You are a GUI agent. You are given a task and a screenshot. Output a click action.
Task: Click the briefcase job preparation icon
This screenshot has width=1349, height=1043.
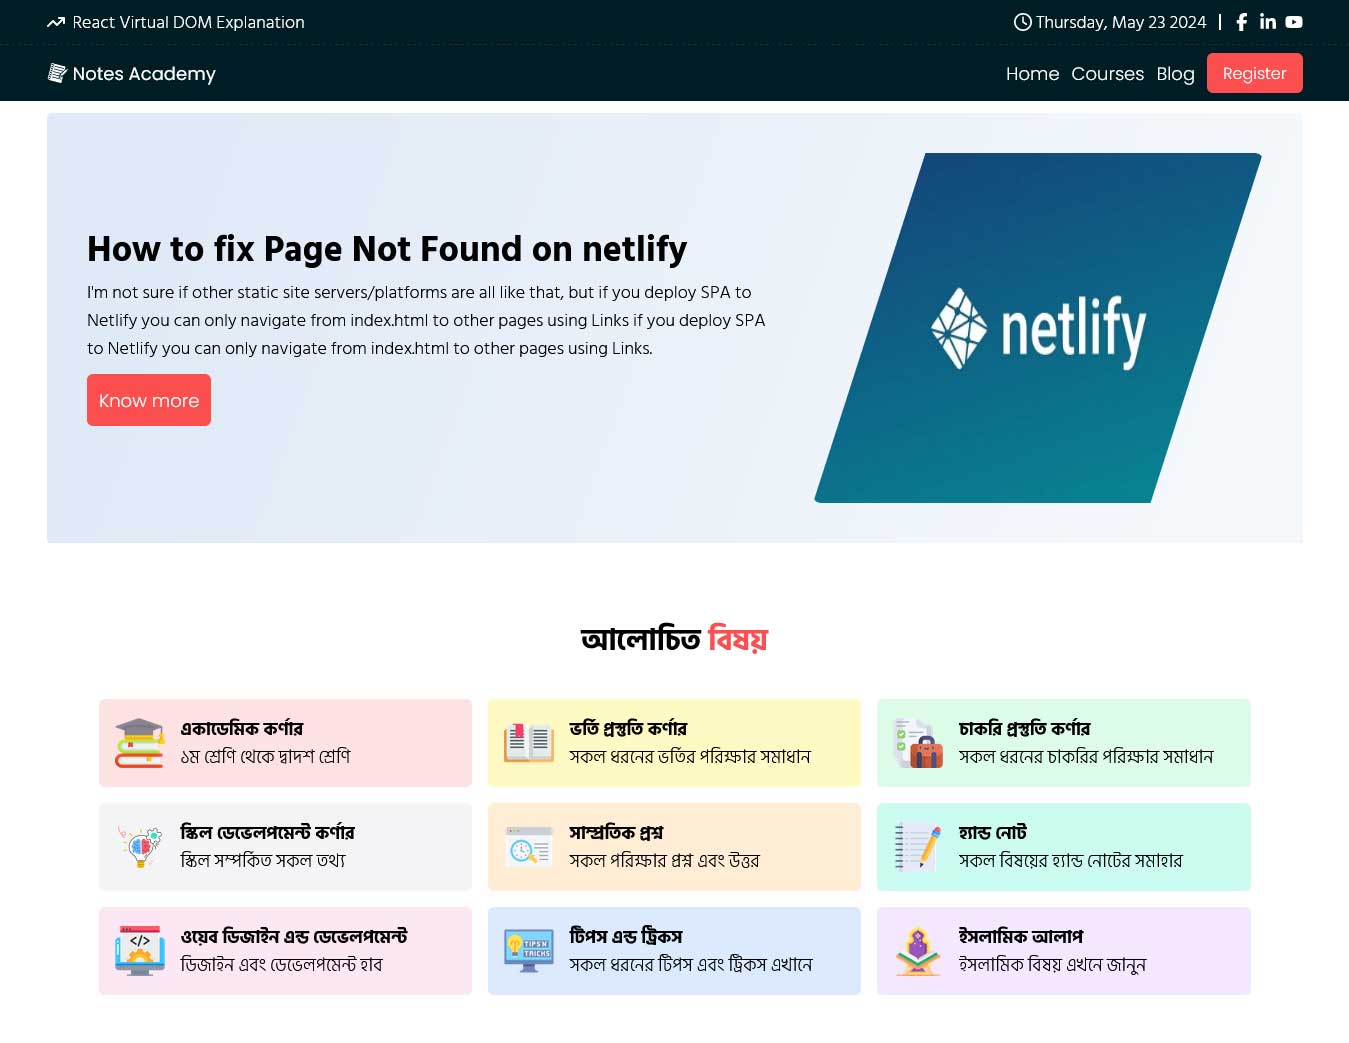(918, 743)
